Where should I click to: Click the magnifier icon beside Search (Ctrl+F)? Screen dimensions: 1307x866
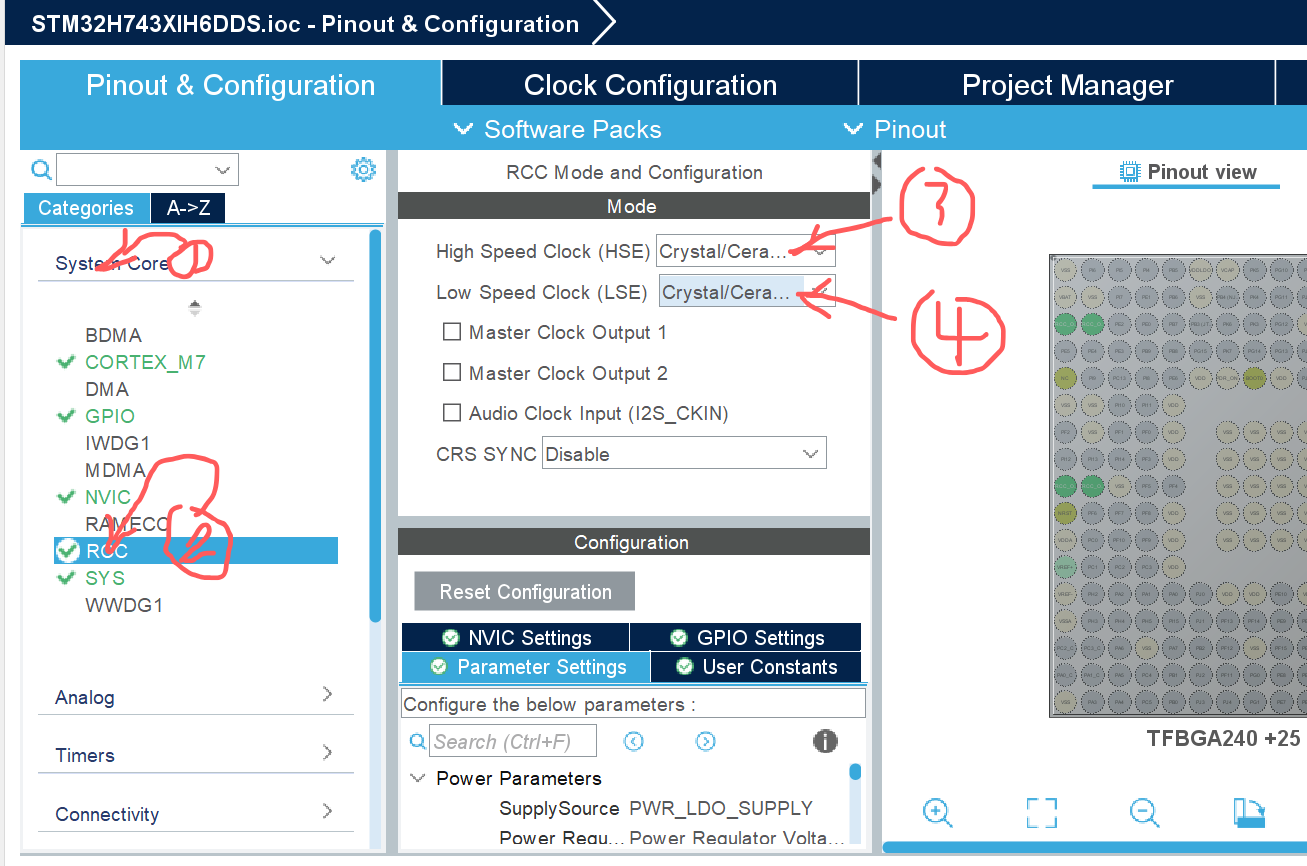(418, 742)
